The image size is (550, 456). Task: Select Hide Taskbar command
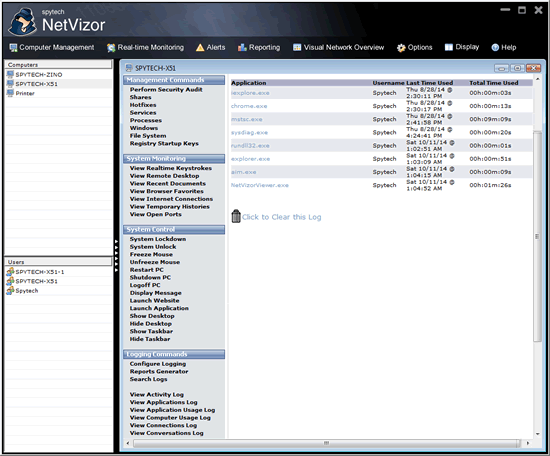(150, 339)
